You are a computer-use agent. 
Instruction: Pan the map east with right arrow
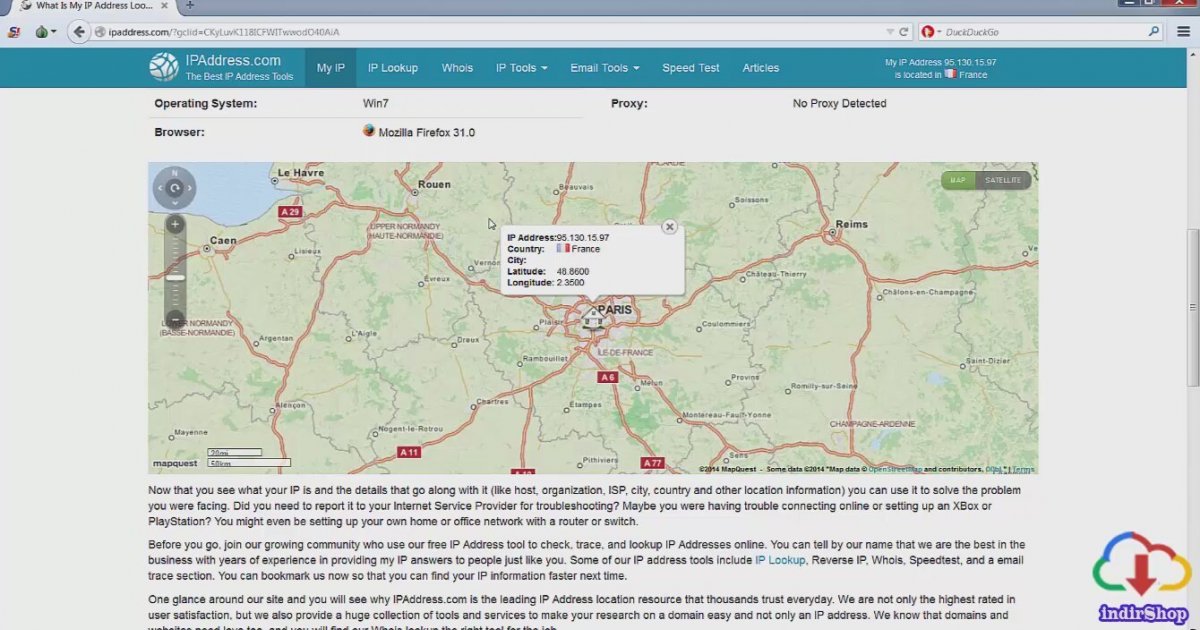[x=191, y=188]
